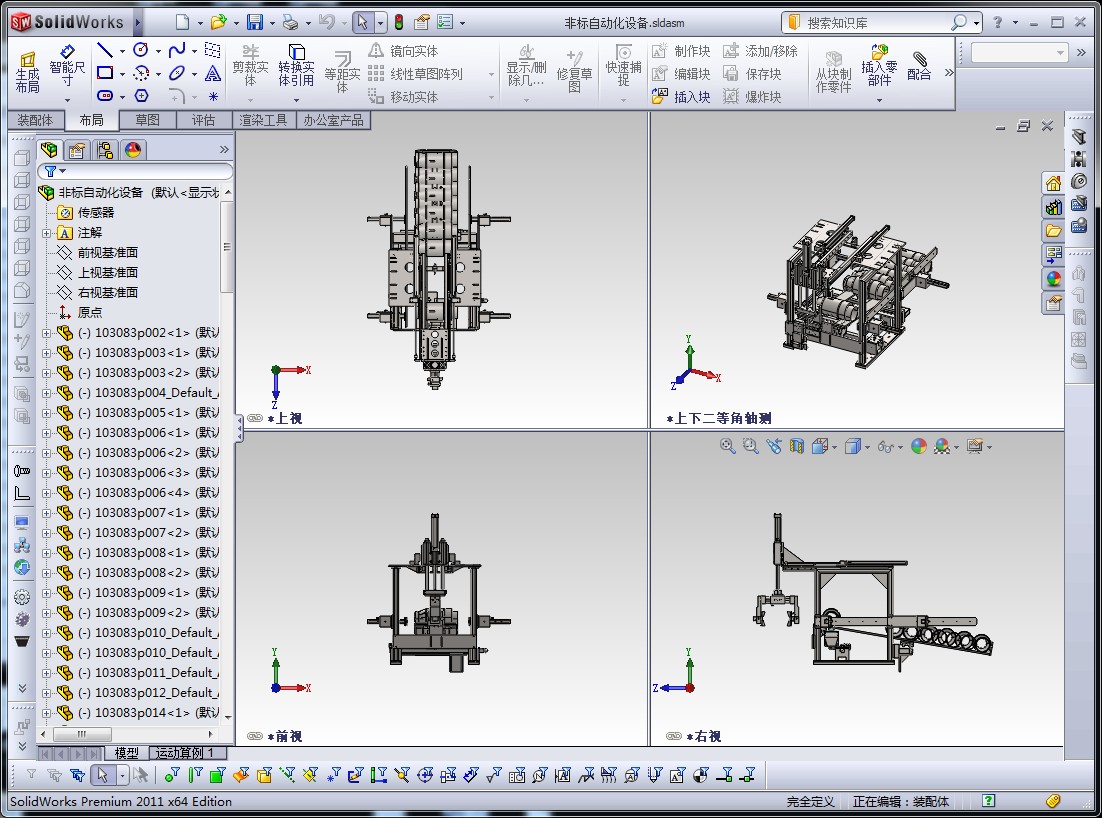The height and width of the screenshot is (818, 1102).
Task: Click the Mate (配合) icon
Action: [x=919, y=66]
